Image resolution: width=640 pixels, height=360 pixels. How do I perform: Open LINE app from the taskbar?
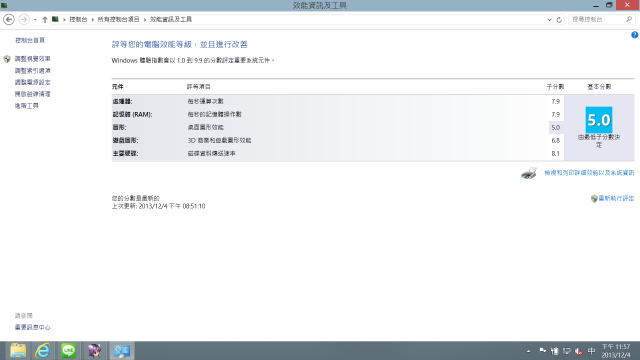tap(69, 351)
